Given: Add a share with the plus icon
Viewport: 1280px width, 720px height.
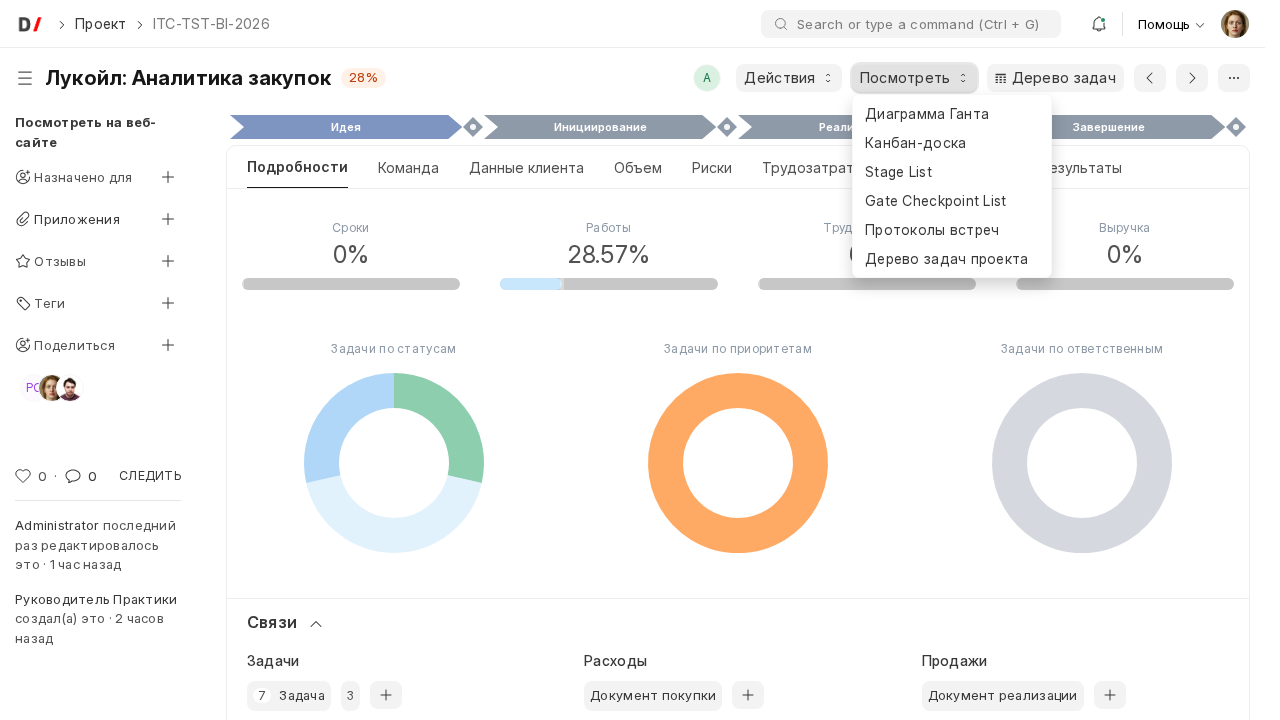Looking at the screenshot, I should tap(168, 345).
